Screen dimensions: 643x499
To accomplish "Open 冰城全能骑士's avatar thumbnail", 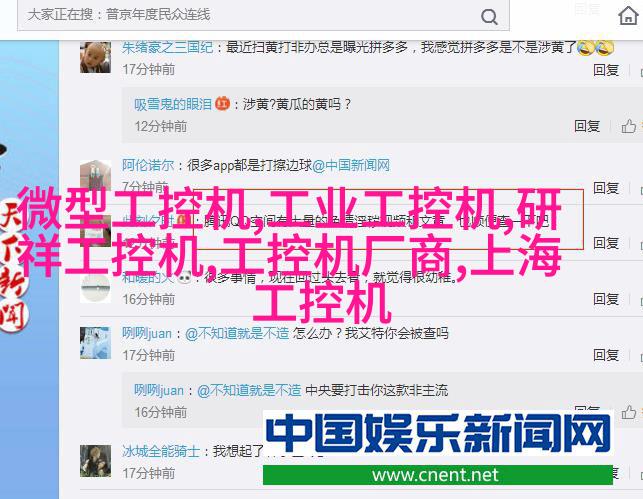I will 95,461.
